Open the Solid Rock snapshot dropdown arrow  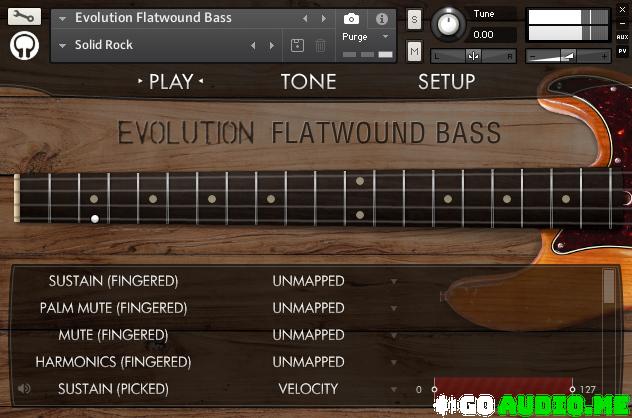pos(62,46)
